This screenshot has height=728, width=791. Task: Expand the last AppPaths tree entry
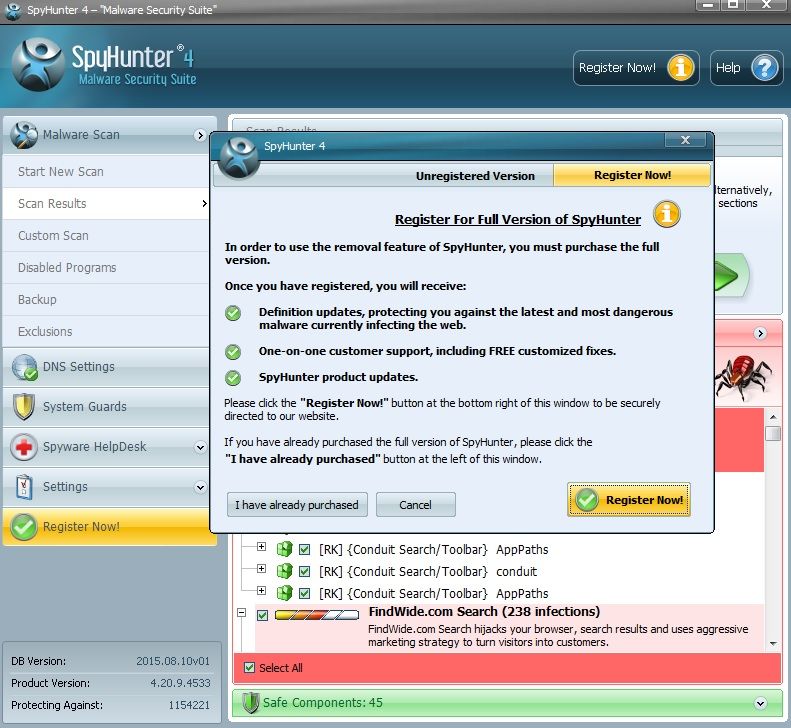261,590
